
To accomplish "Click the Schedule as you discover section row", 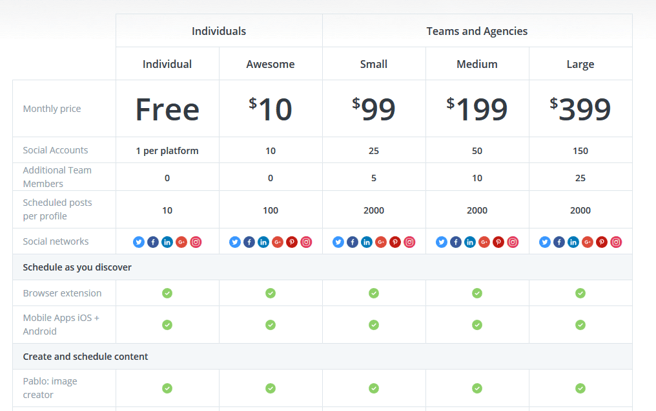I will point(322,267).
